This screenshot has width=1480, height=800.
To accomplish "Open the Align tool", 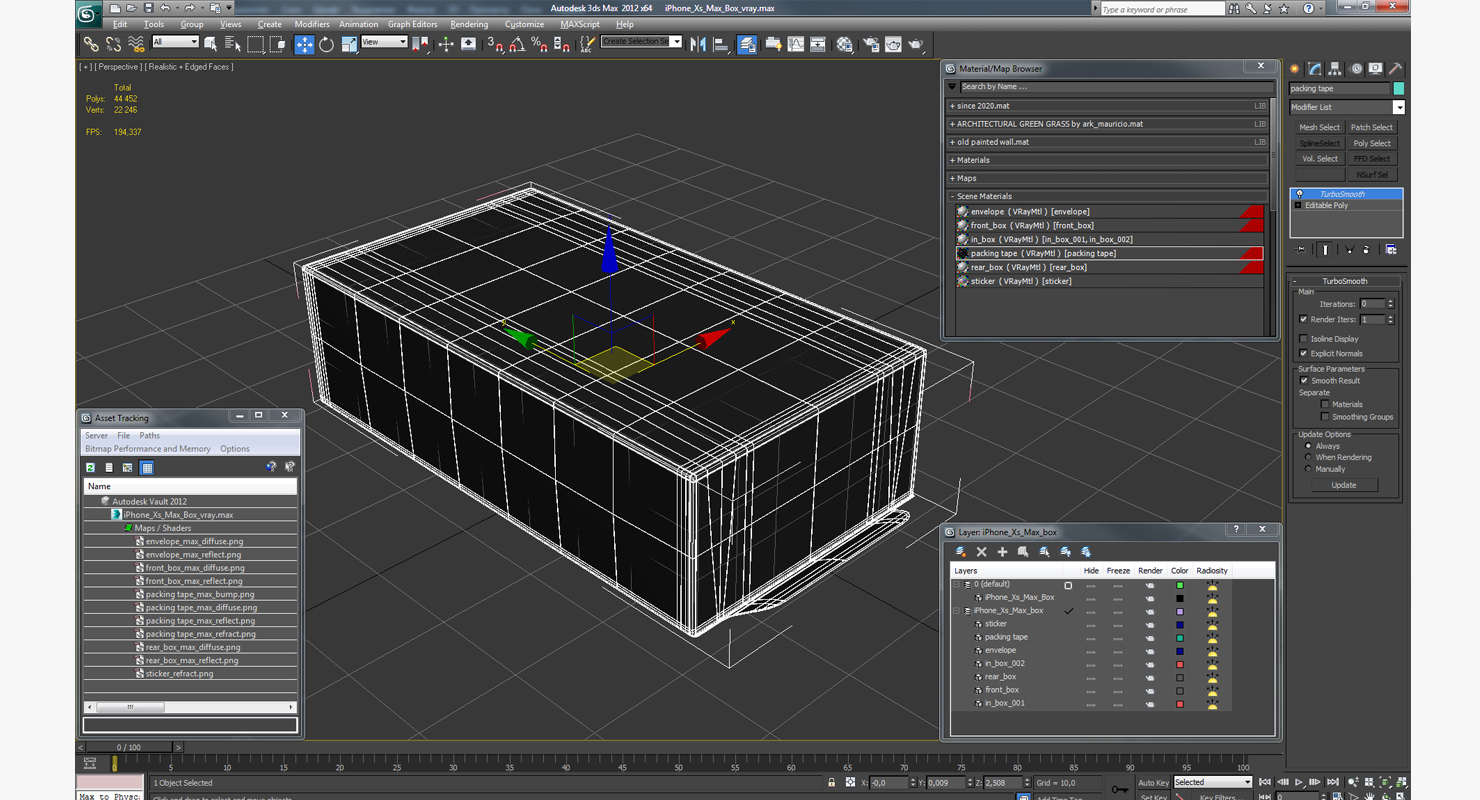I will coord(720,44).
